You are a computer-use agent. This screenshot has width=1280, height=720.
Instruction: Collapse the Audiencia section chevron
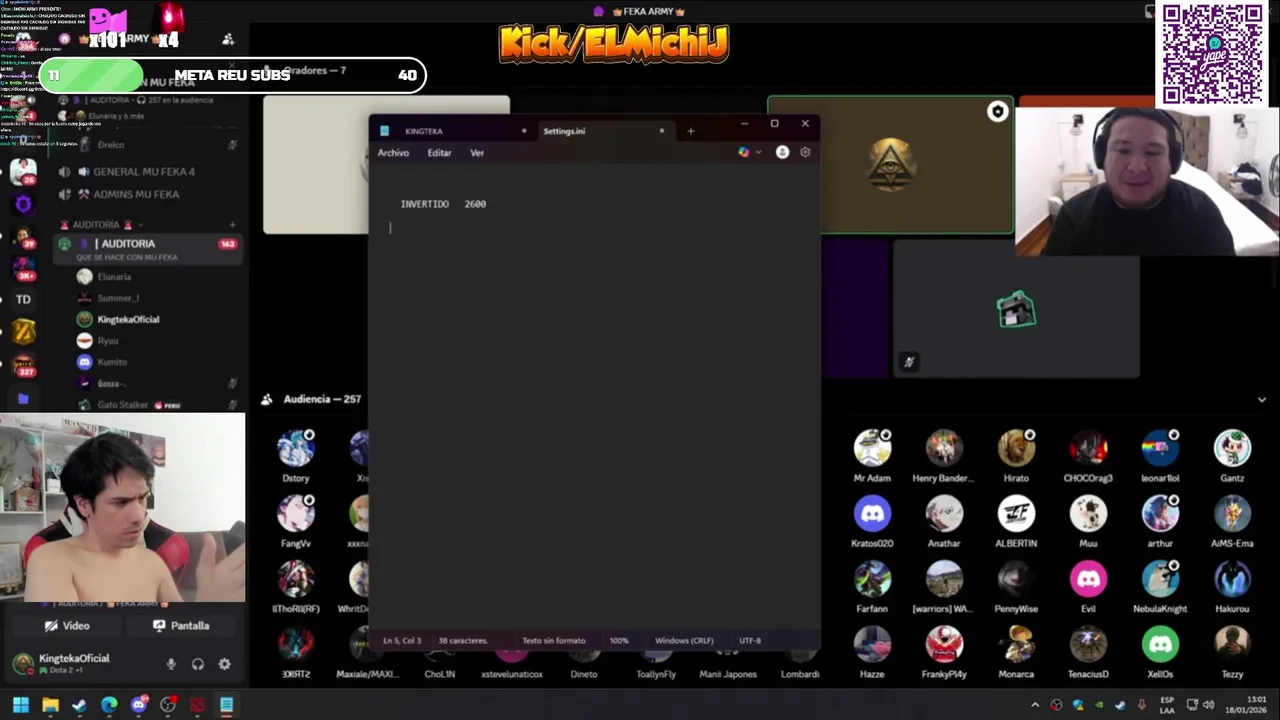(1261, 400)
